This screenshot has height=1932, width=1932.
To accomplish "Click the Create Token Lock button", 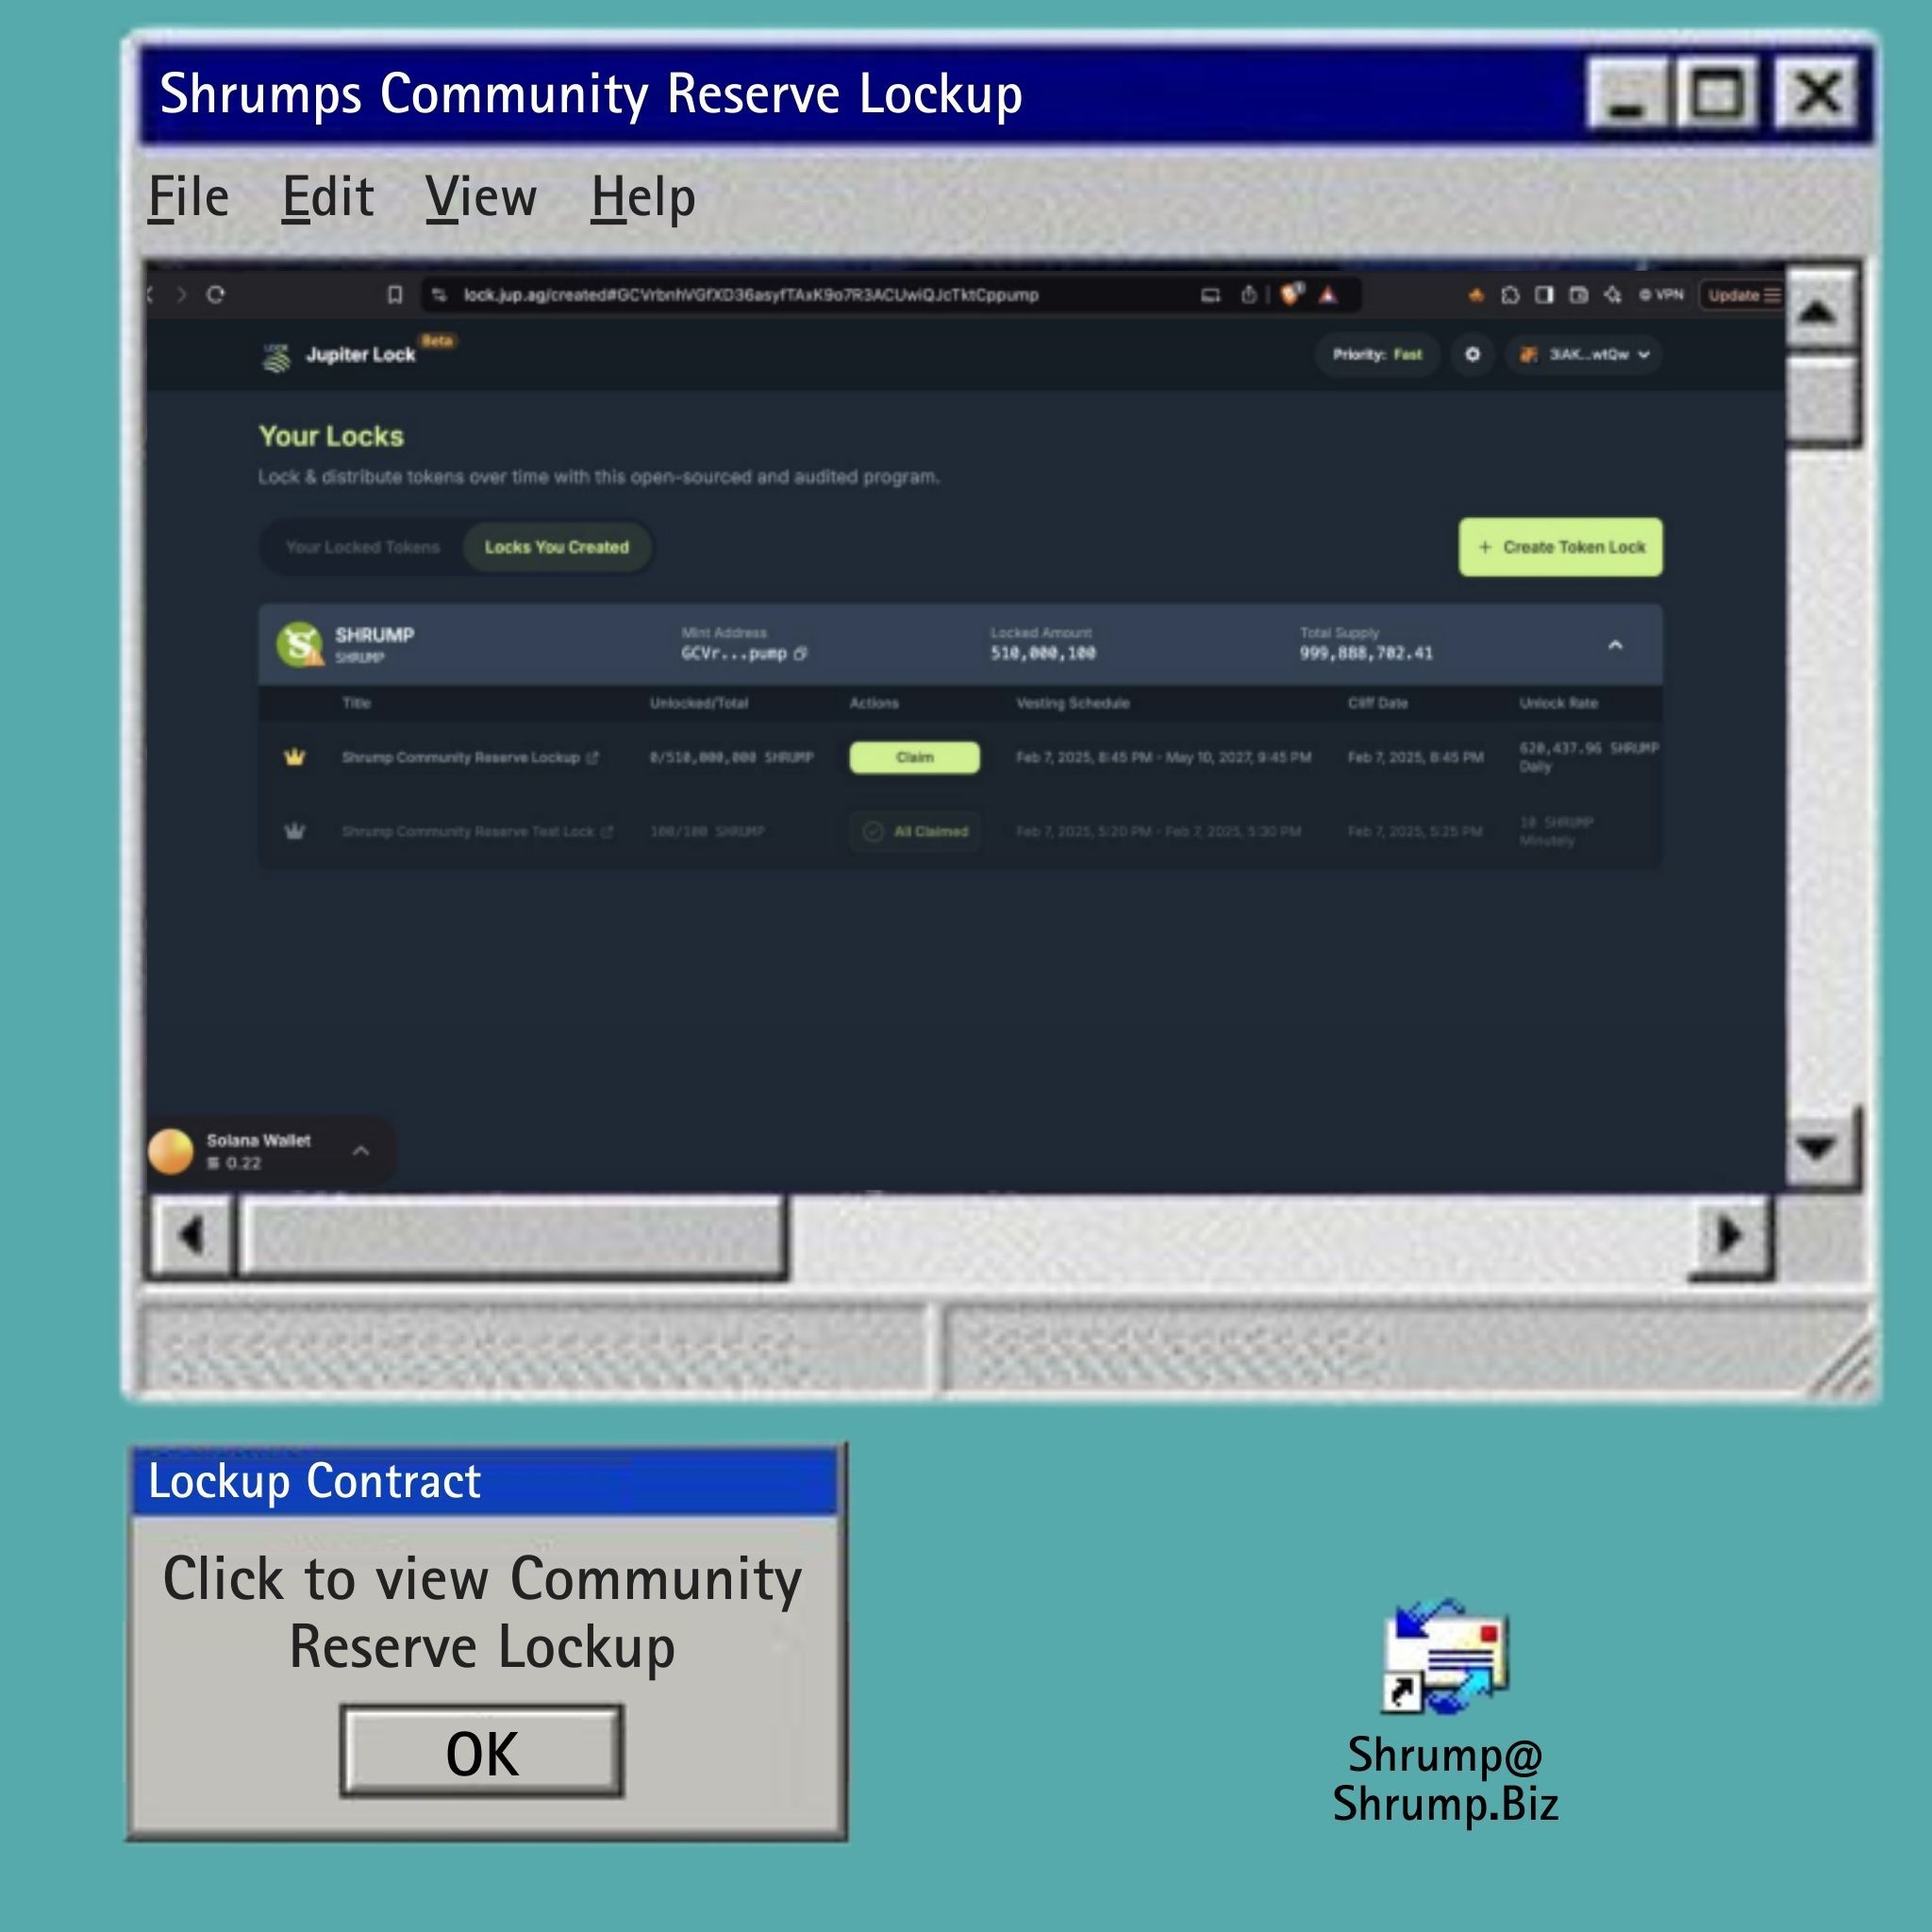I will point(1560,547).
